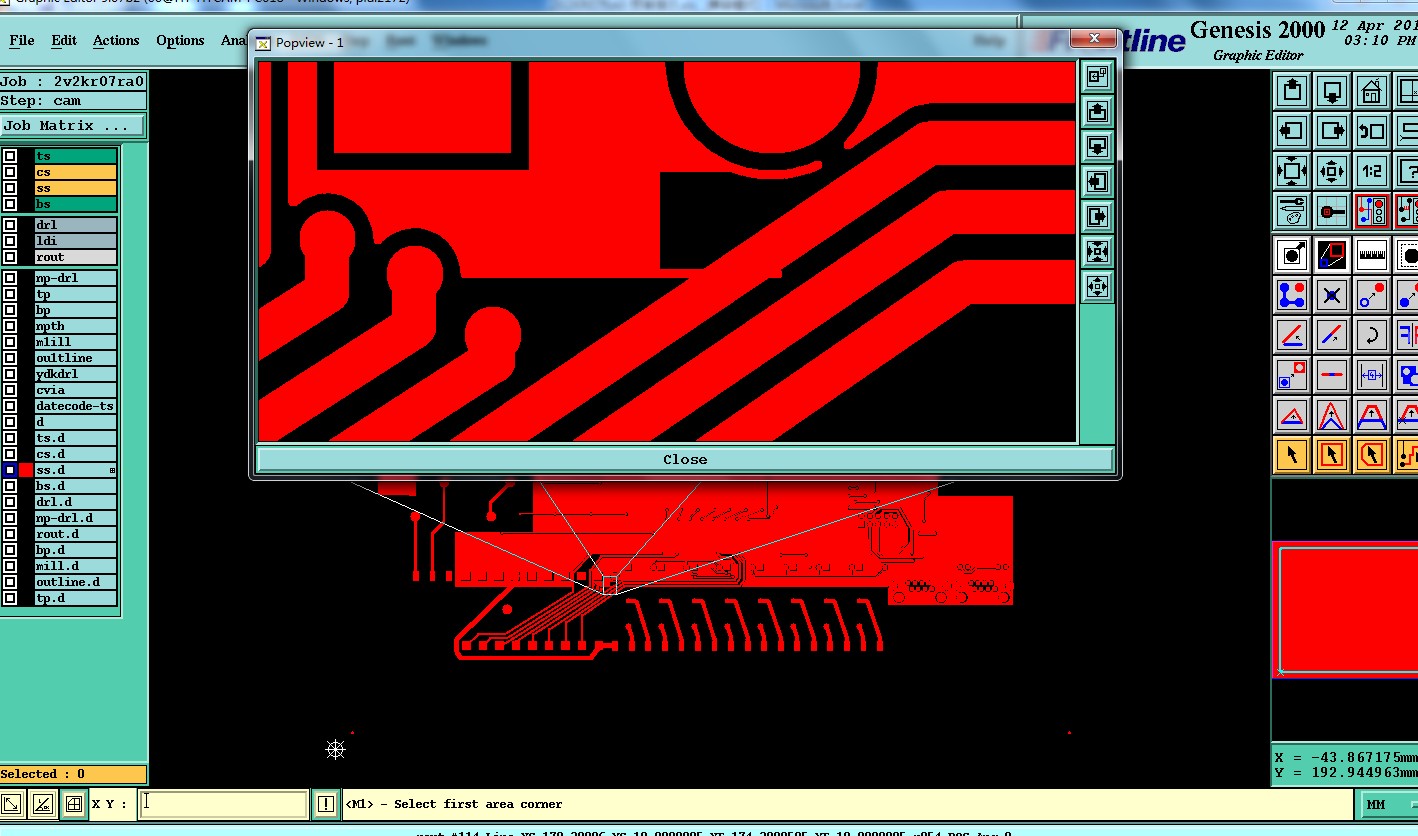Toggle the drl layer checkbox

10,225
